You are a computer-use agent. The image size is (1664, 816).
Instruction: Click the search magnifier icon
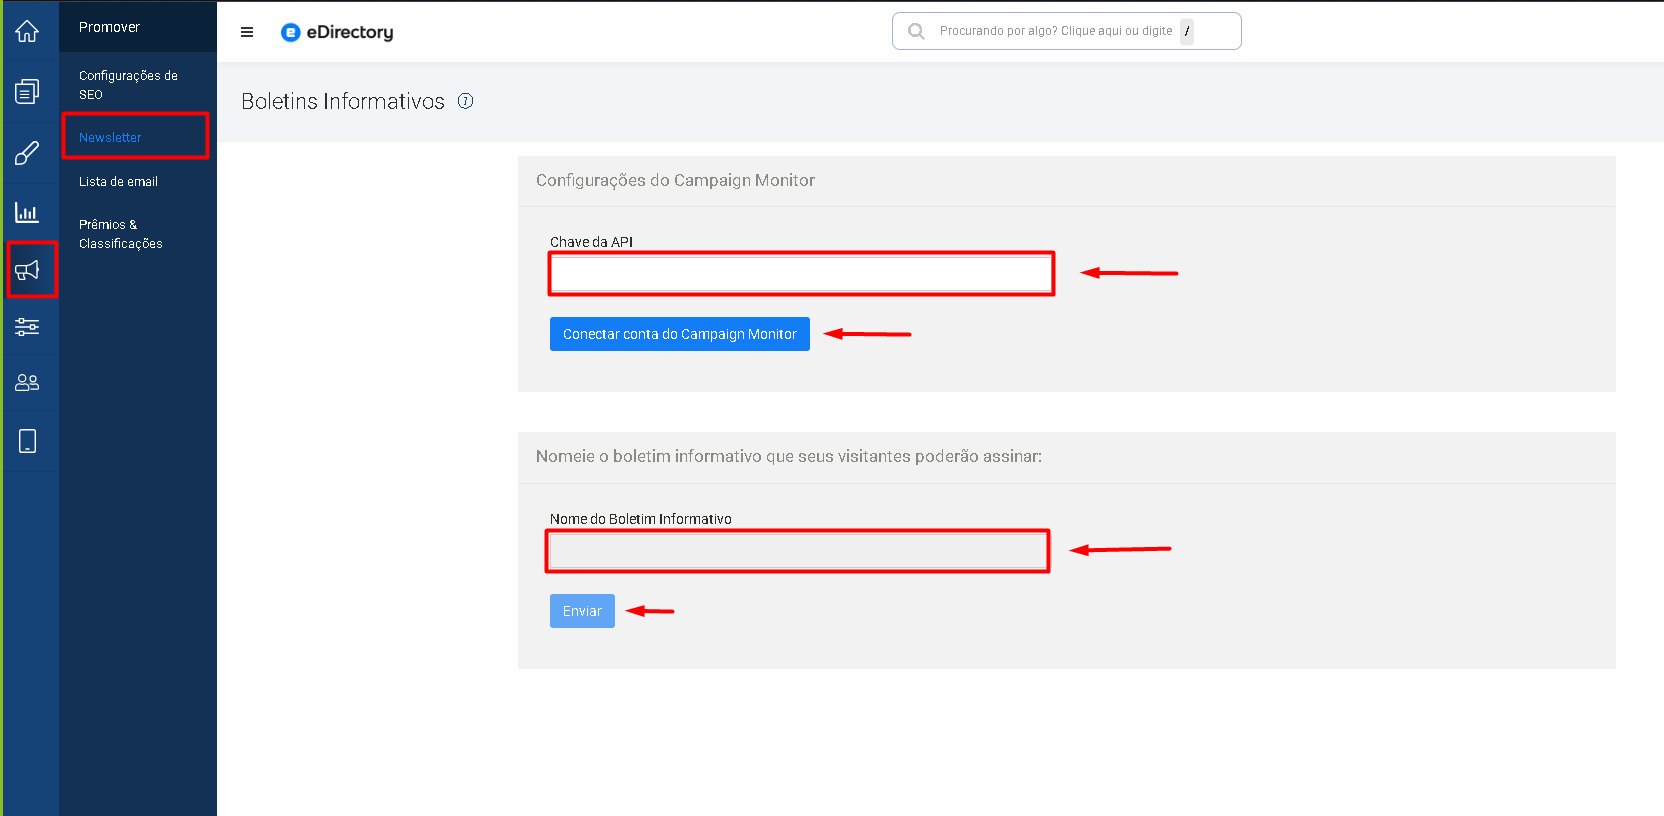click(x=916, y=31)
